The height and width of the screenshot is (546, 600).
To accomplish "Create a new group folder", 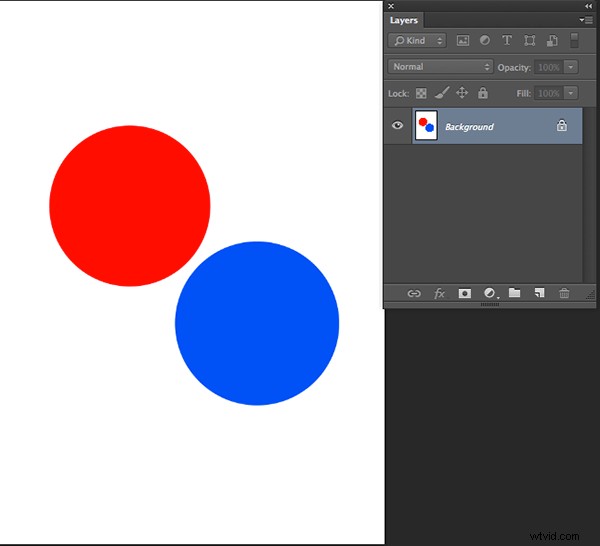I will click(514, 293).
